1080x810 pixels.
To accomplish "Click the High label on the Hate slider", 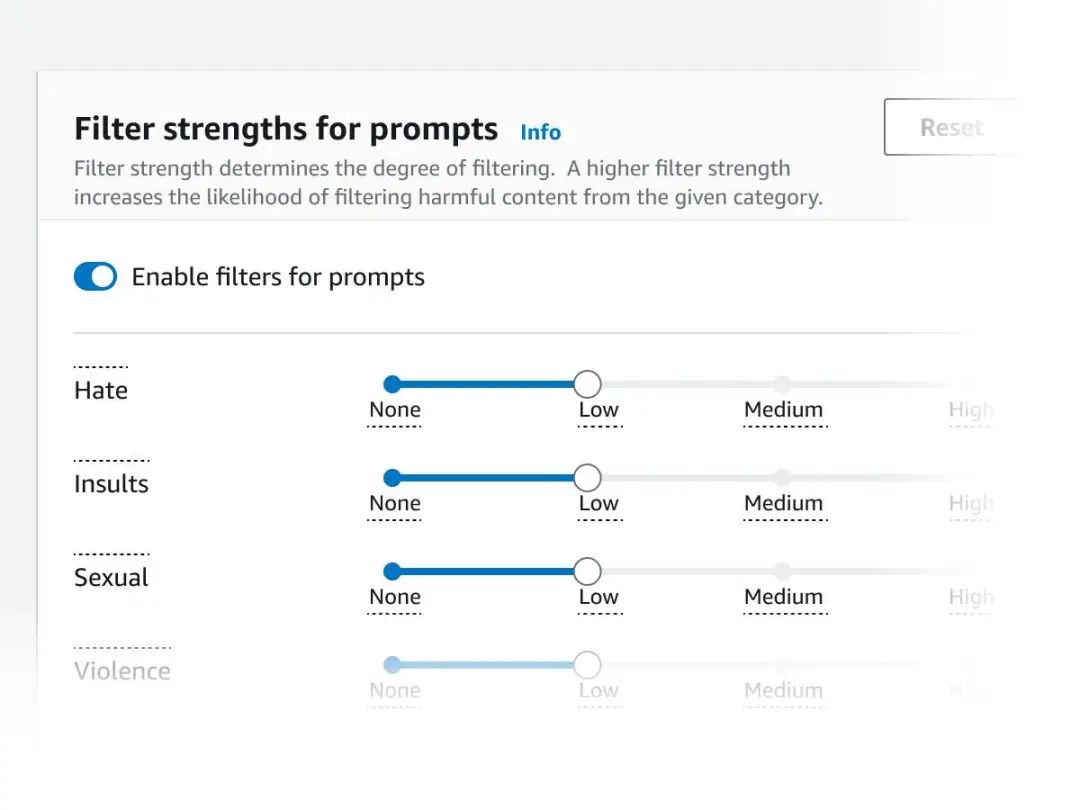I will [970, 410].
